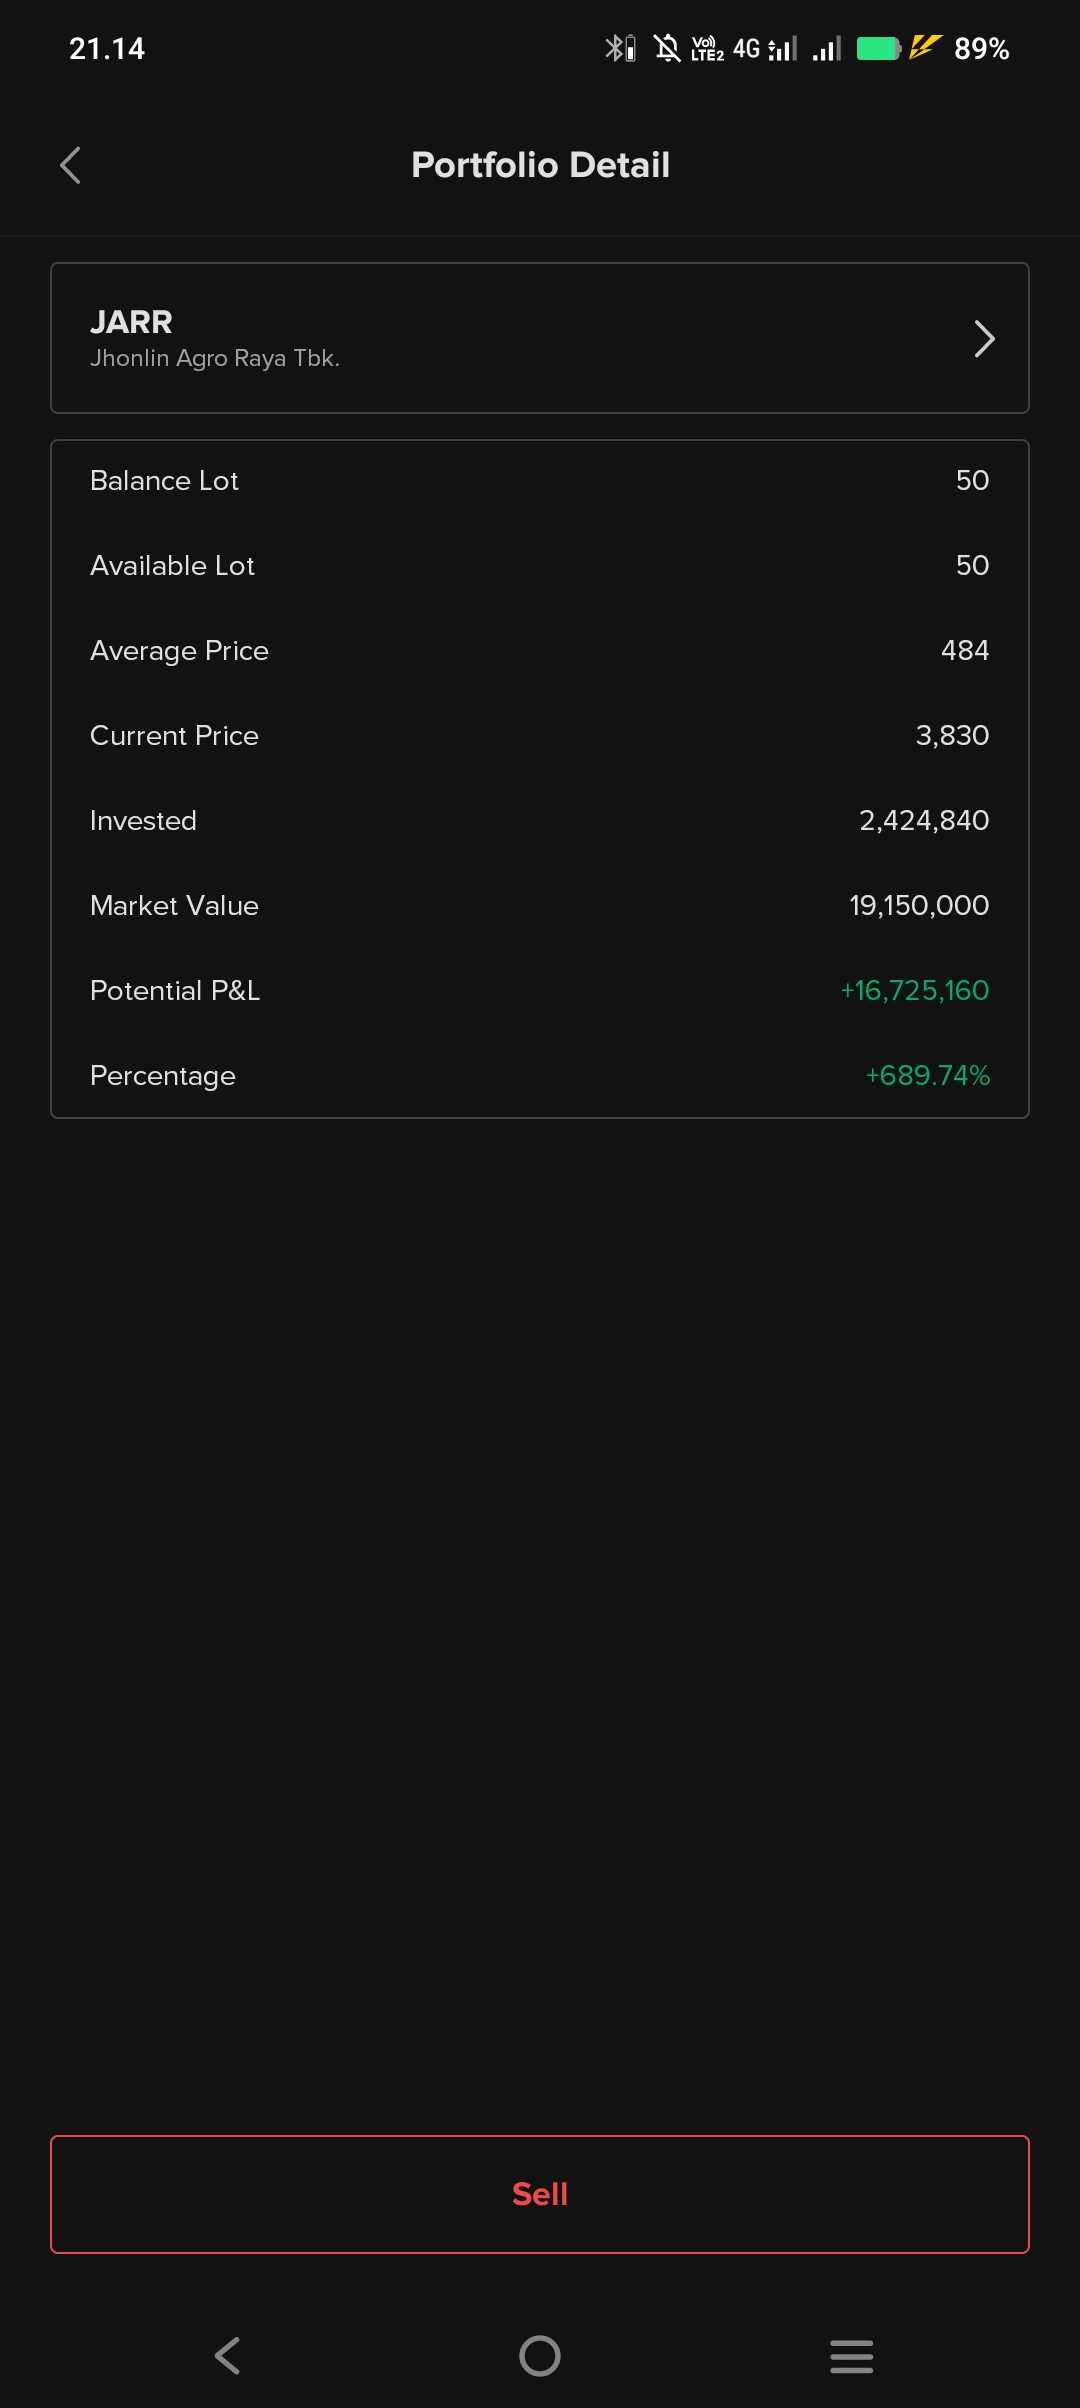Tap the Balance Lot row label
This screenshot has height=2408, width=1080.
click(164, 480)
